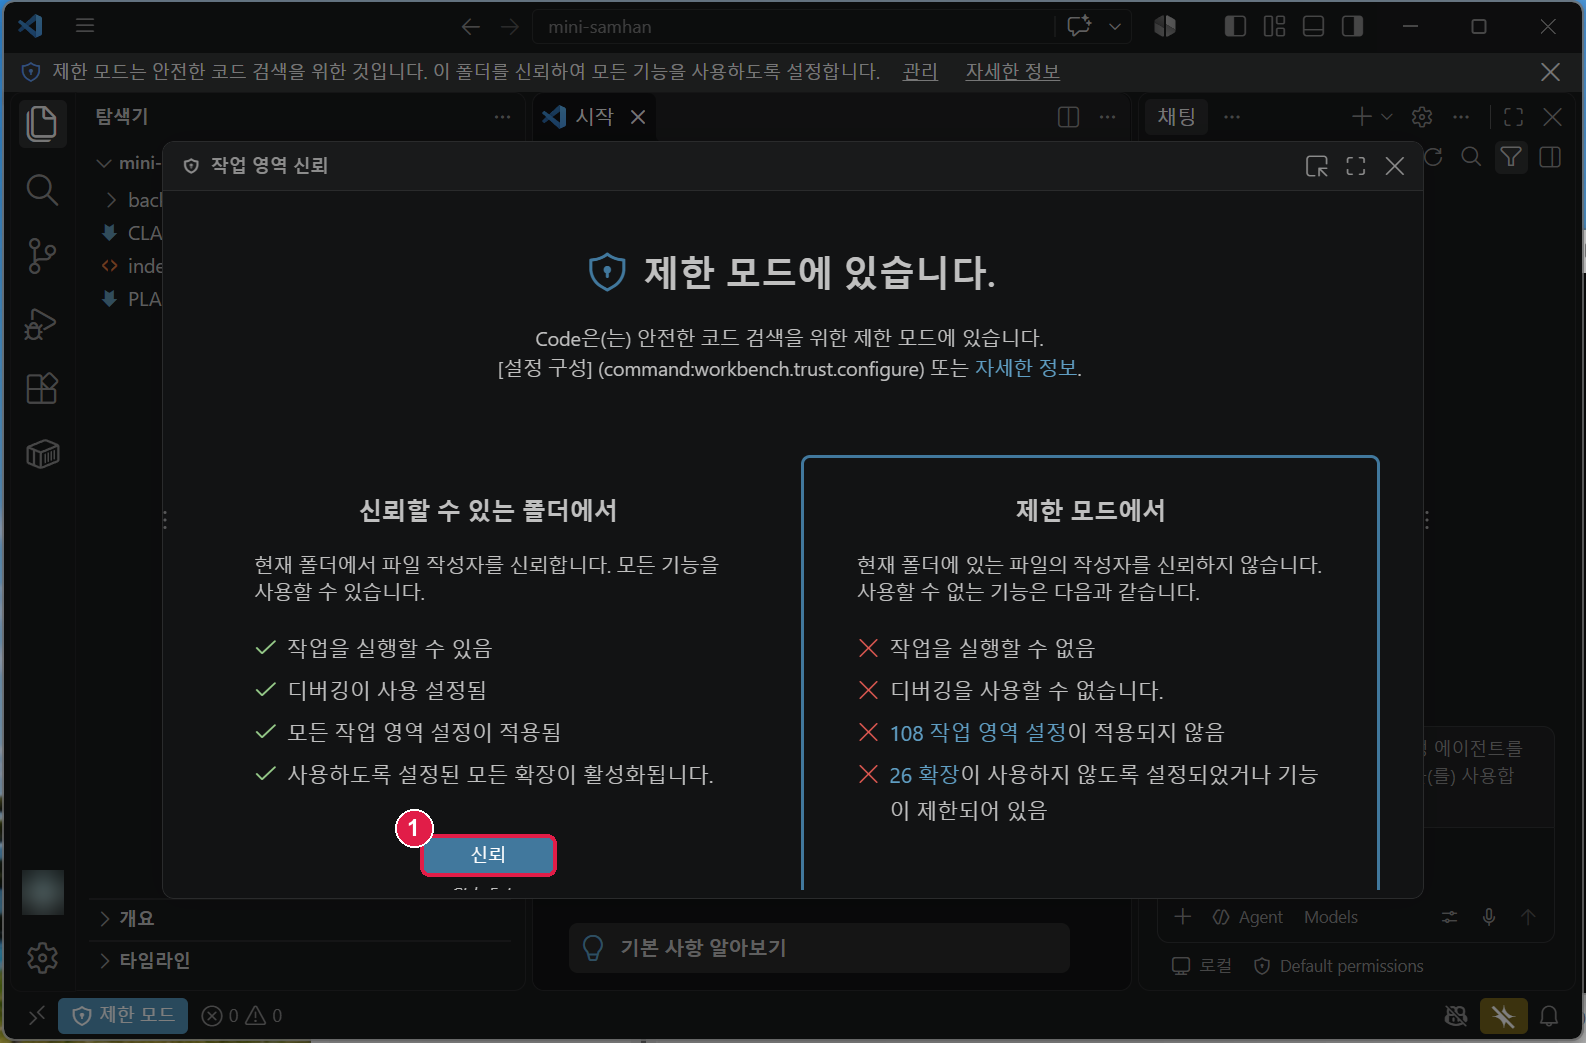
Task: Open notifications bell in status bar
Action: [x=1549, y=1016]
